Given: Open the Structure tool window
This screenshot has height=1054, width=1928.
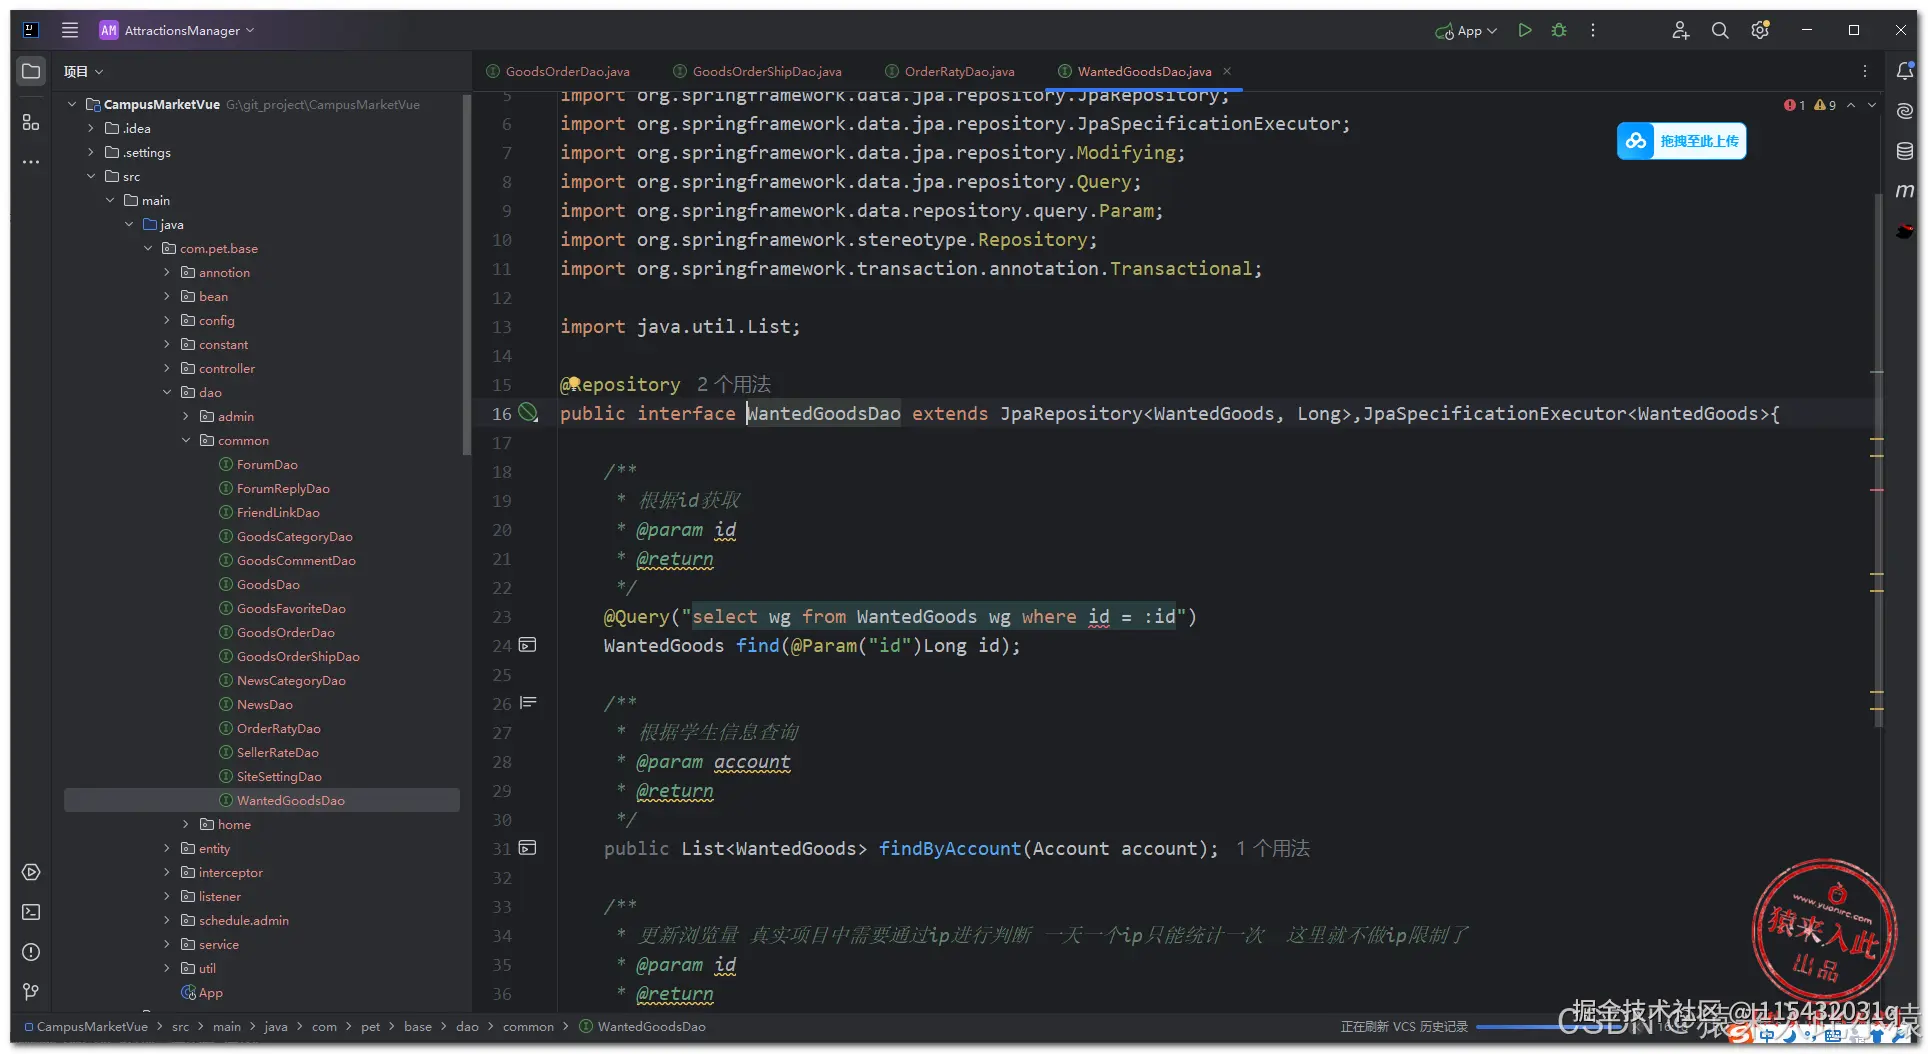Looking at the screenshot, I should (x=31, y=122).
